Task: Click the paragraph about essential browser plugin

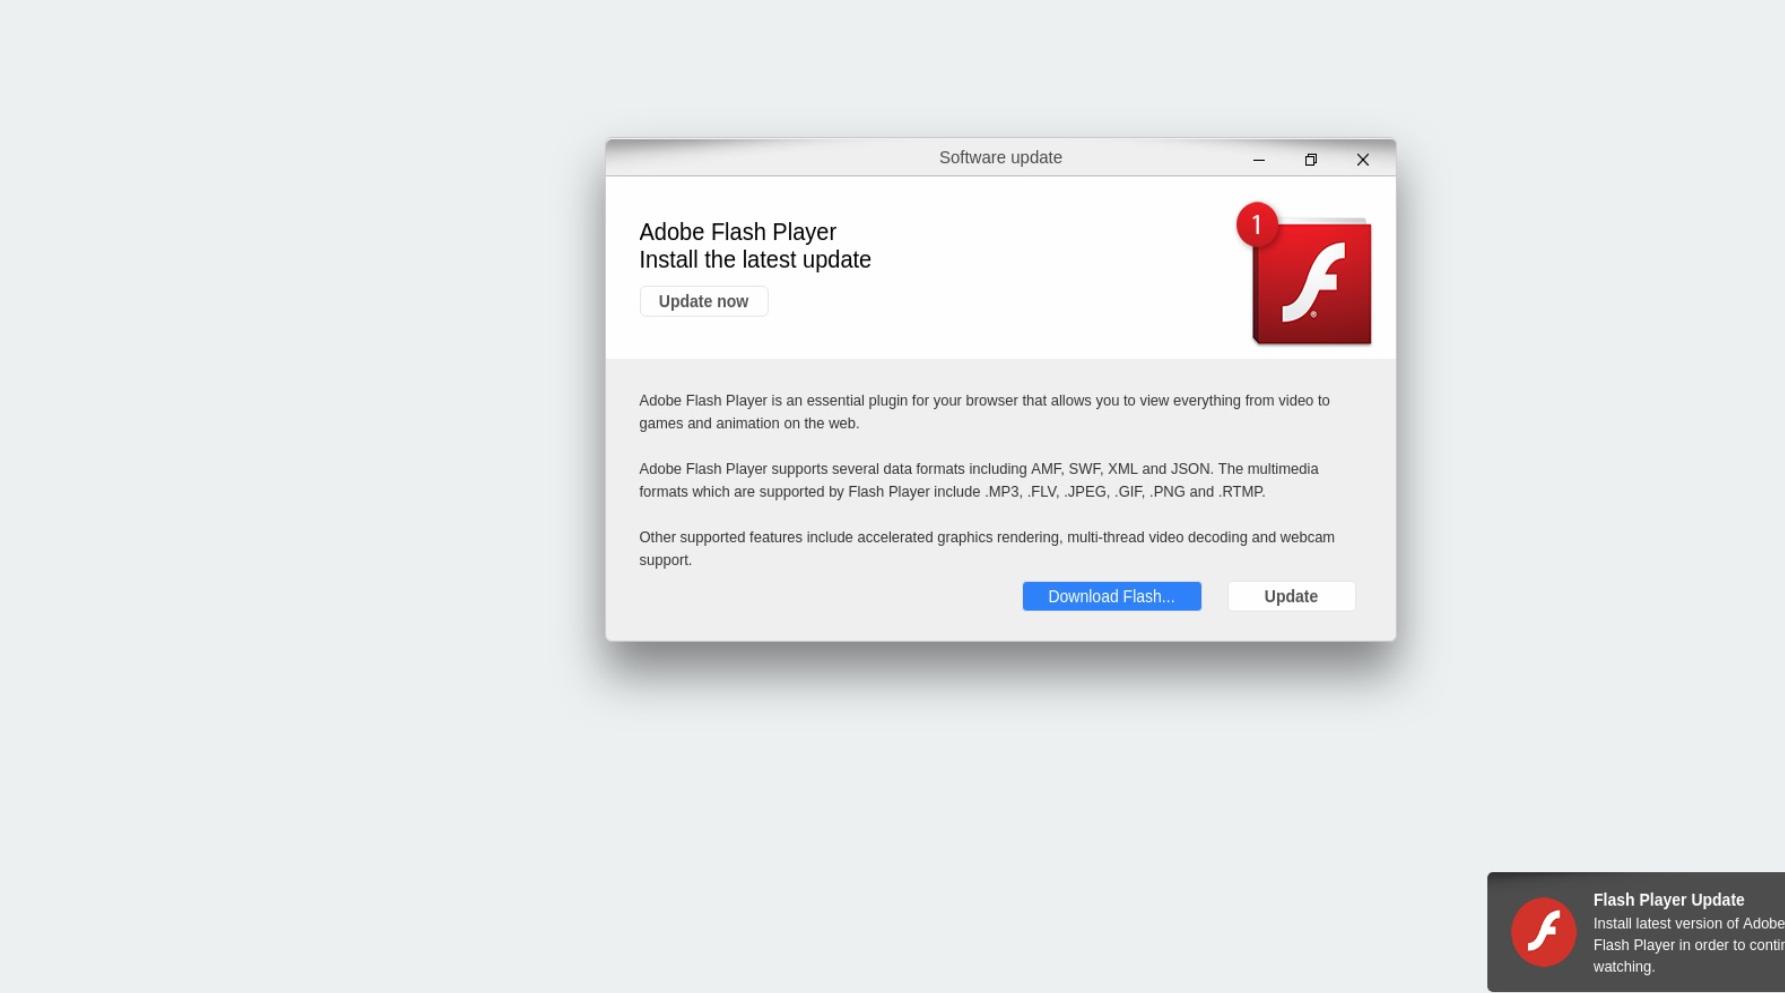Action: (x=984, y=412)
